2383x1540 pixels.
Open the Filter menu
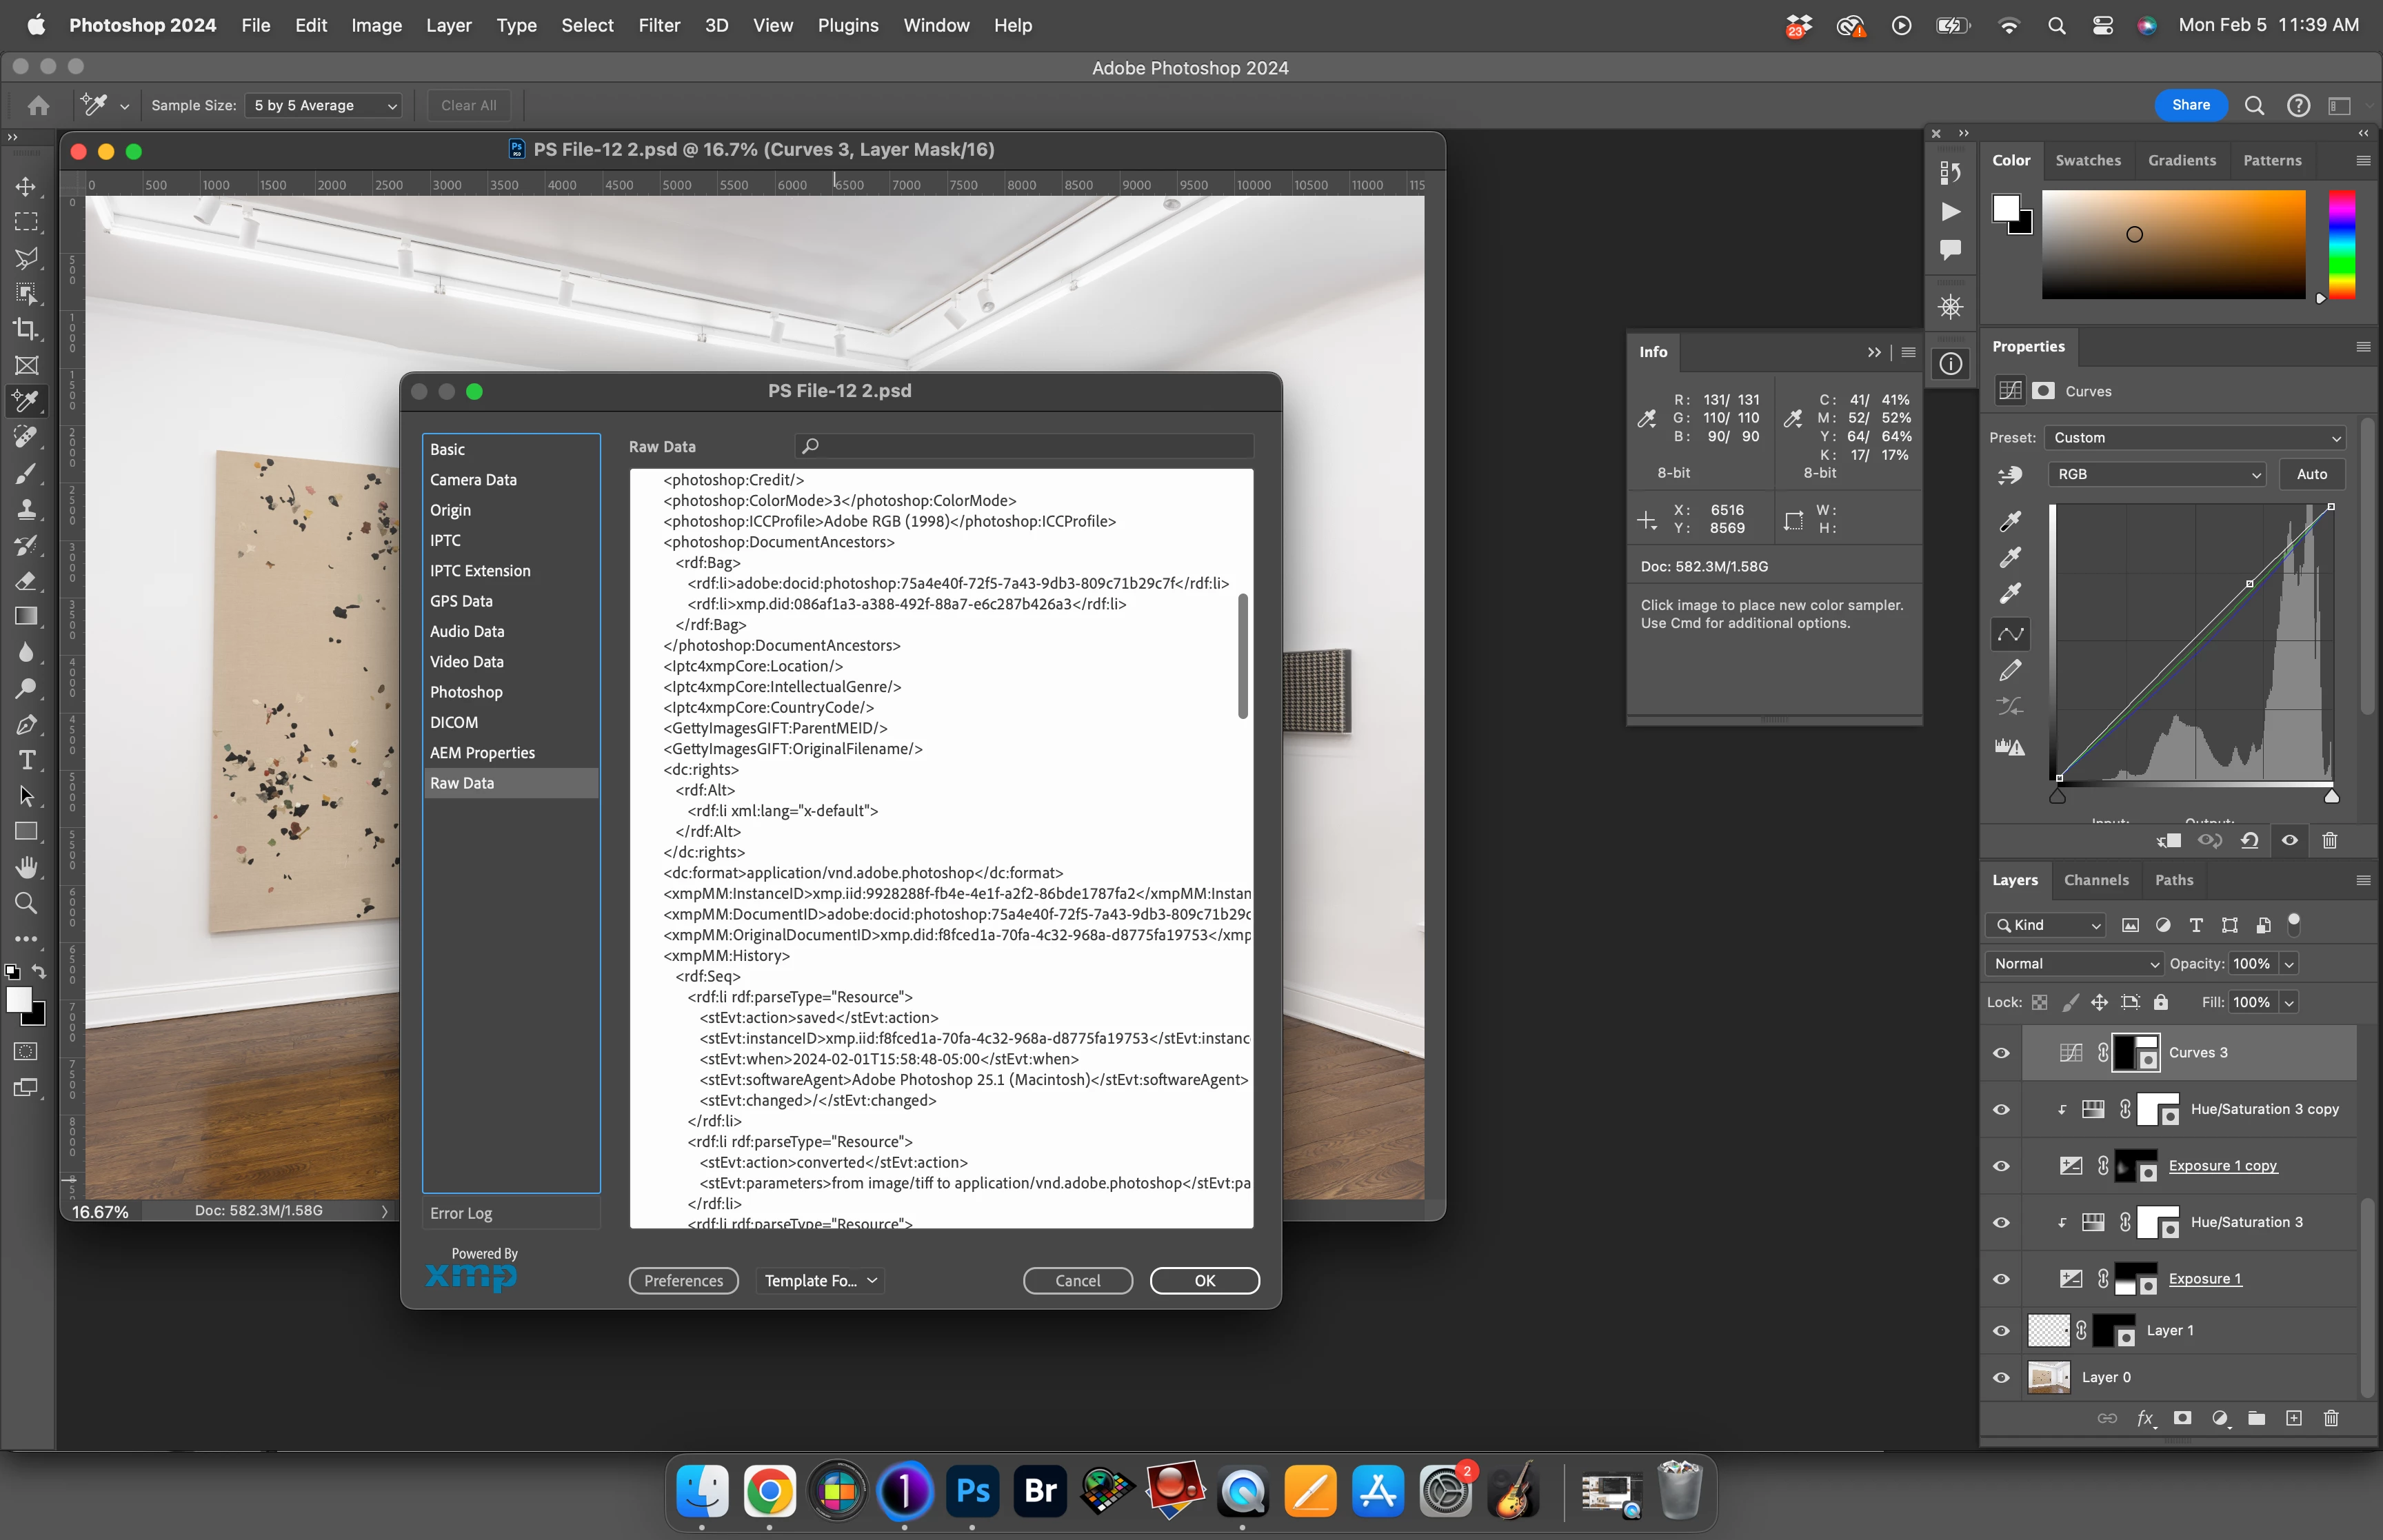click(659, 25)
